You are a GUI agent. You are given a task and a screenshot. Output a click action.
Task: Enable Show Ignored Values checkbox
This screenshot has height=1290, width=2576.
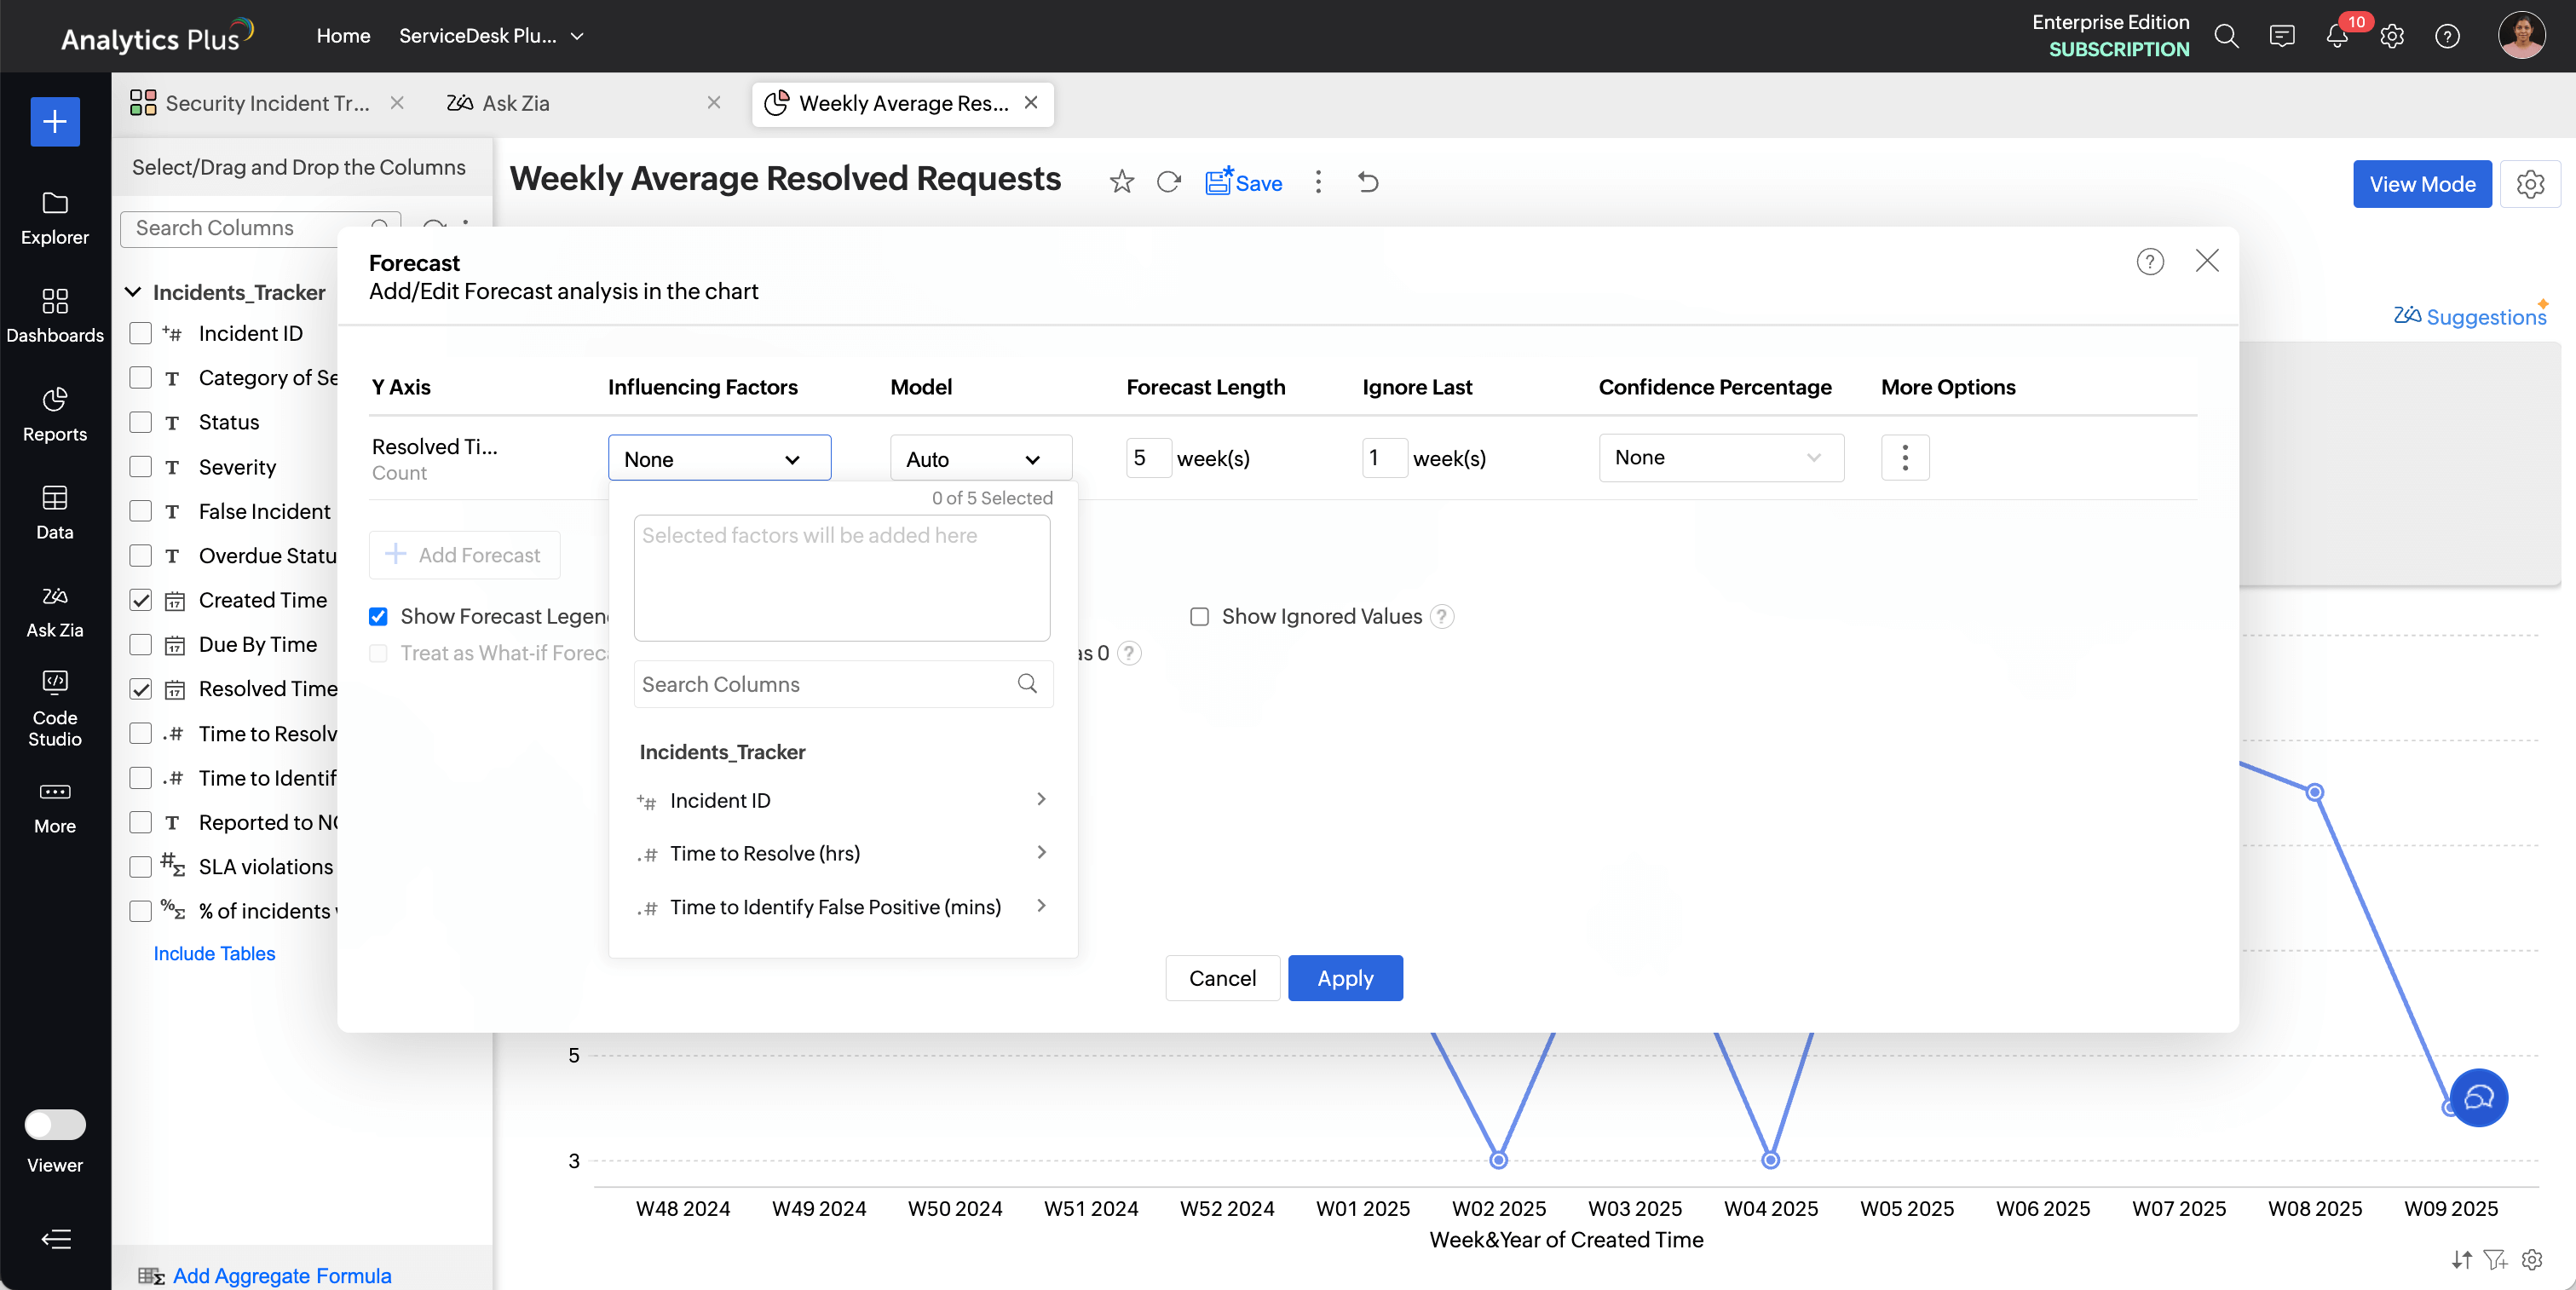coord(1199,616)
